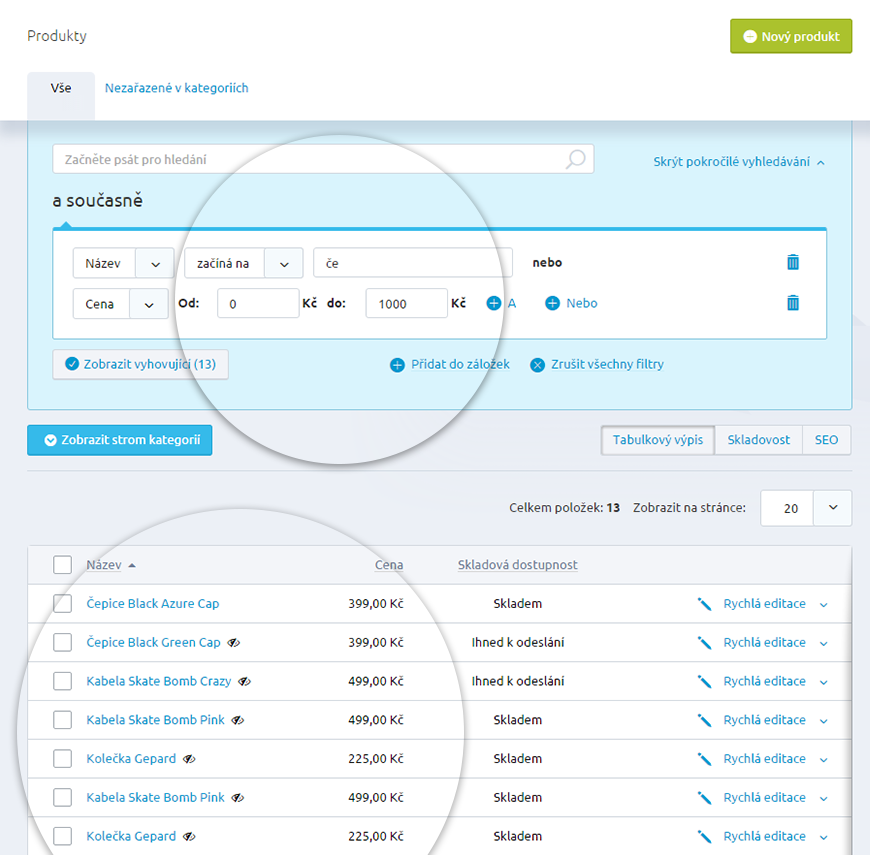Click the 'Od' price field showing 0
The image size is (870, 855).
pyautogui.click(x=258, y=303)
